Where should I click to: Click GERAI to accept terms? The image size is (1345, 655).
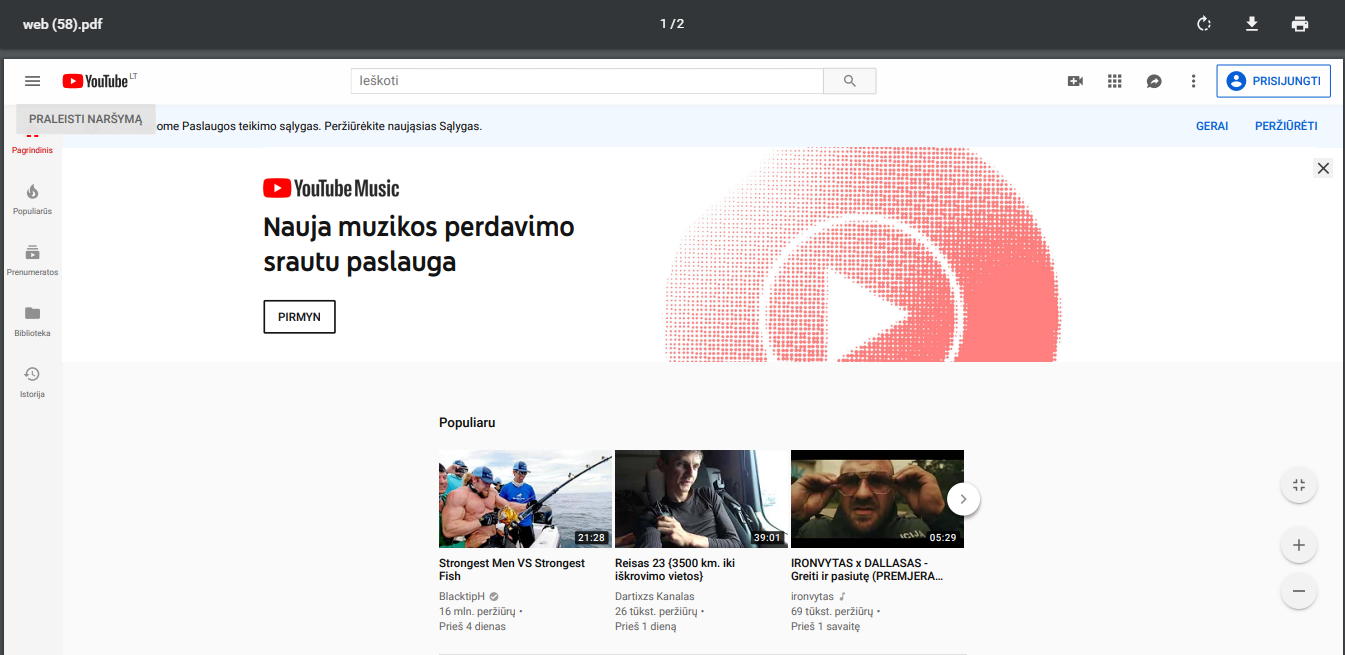pyautogui.click(x=1212, y=126)
